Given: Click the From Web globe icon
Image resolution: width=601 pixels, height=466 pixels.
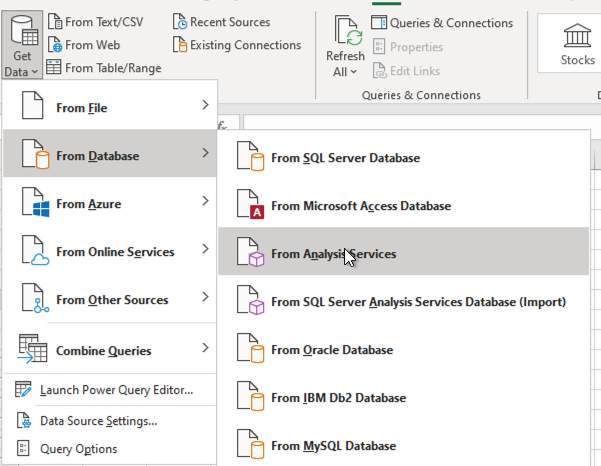Looking at the screenshot, I should (55, 44).
